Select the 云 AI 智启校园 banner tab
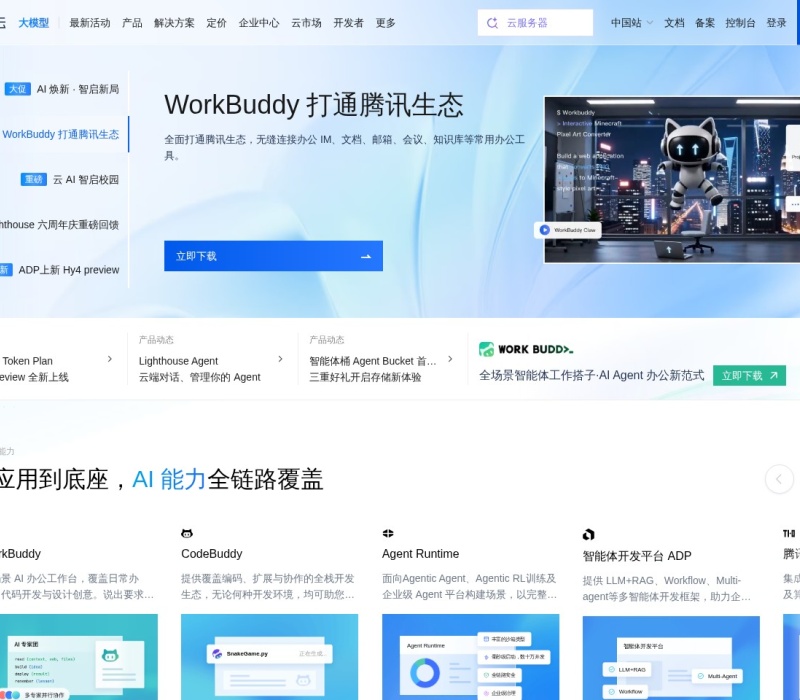 tap(69, 180)
